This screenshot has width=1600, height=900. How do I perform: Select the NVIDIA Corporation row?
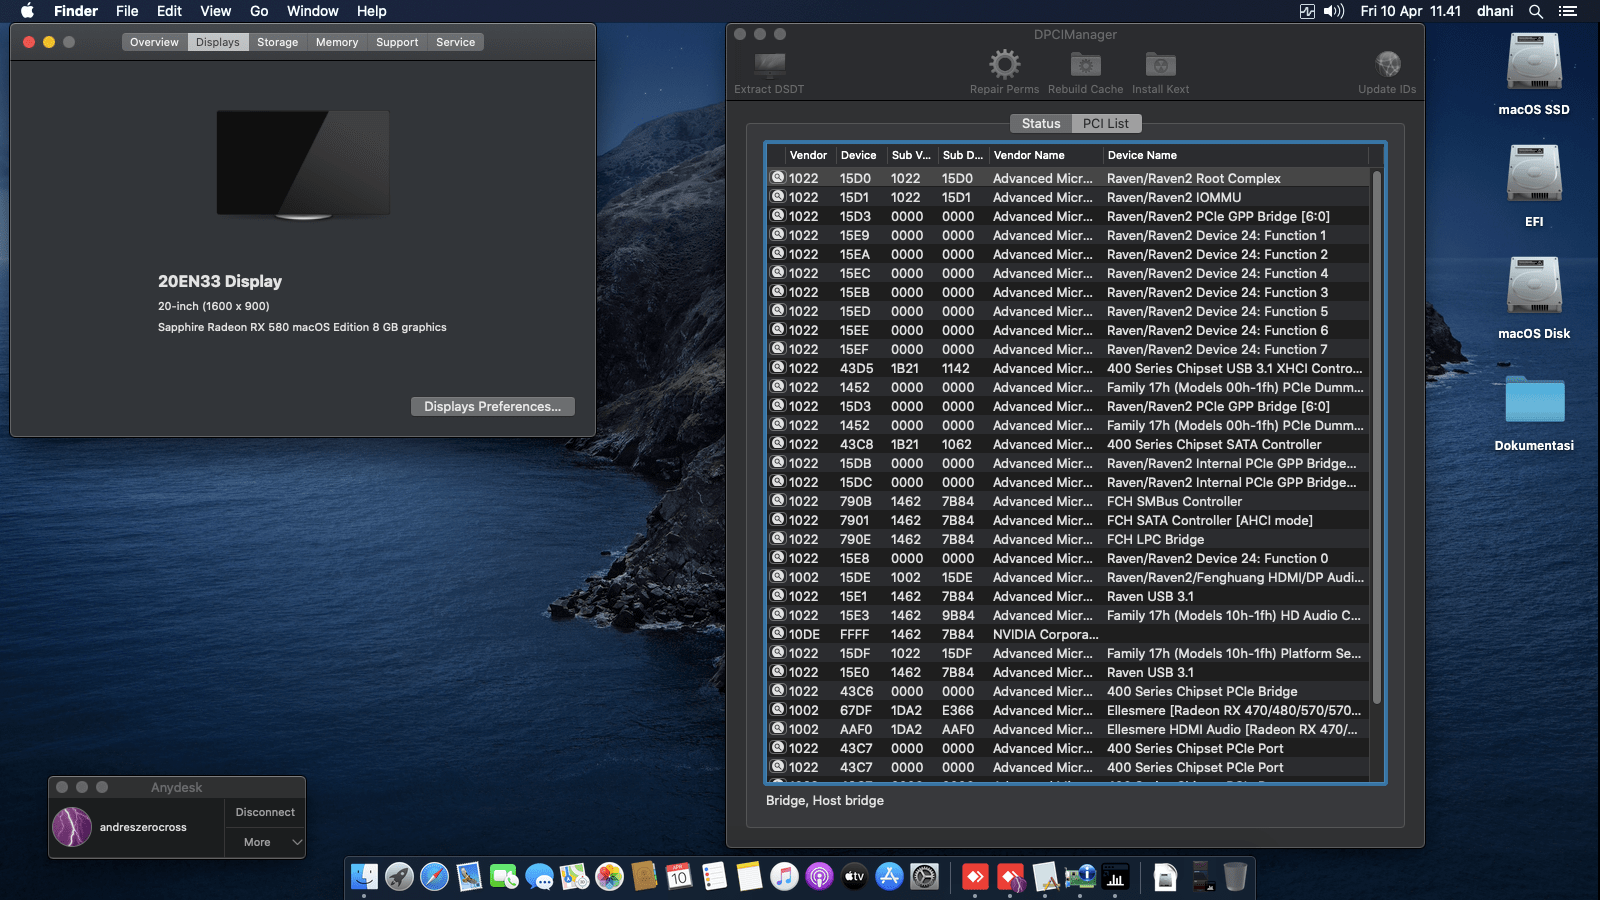click(1068, 634)
